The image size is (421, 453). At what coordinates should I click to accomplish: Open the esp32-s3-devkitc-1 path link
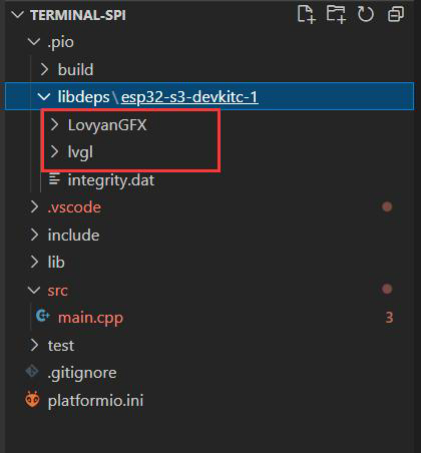(x=189, y=97)
